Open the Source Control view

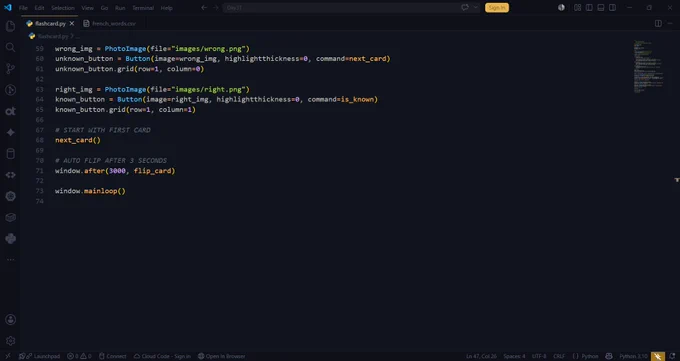click(10, 69)
